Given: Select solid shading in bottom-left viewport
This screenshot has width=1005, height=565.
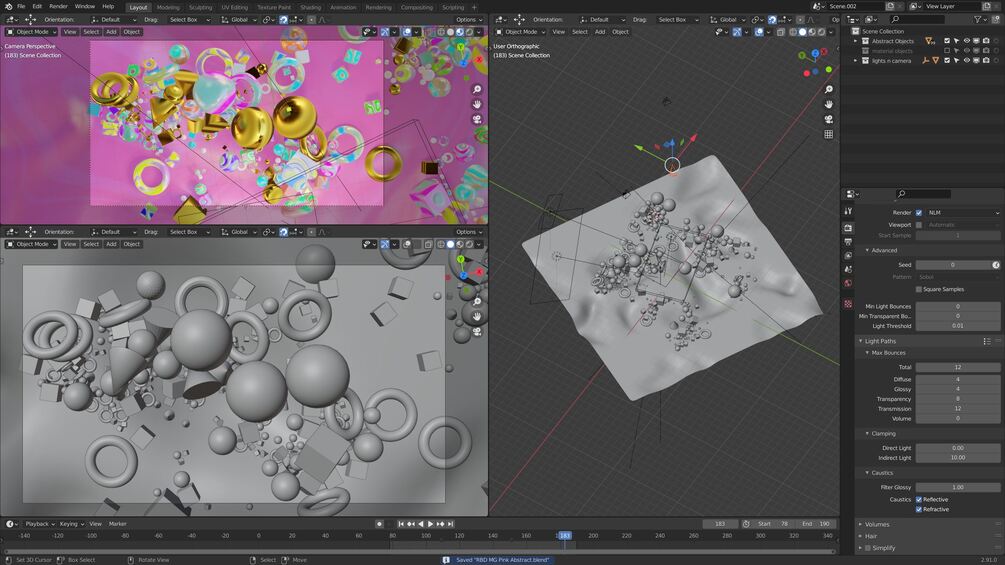Looking at the screenshot, I should point(451,244).
